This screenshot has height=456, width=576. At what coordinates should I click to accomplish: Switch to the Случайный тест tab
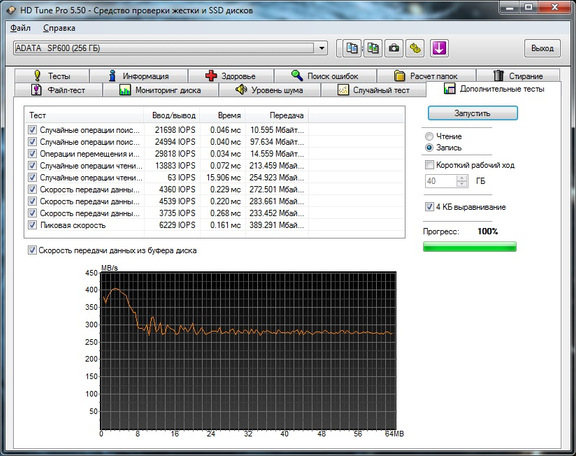[x=374, y=90]
